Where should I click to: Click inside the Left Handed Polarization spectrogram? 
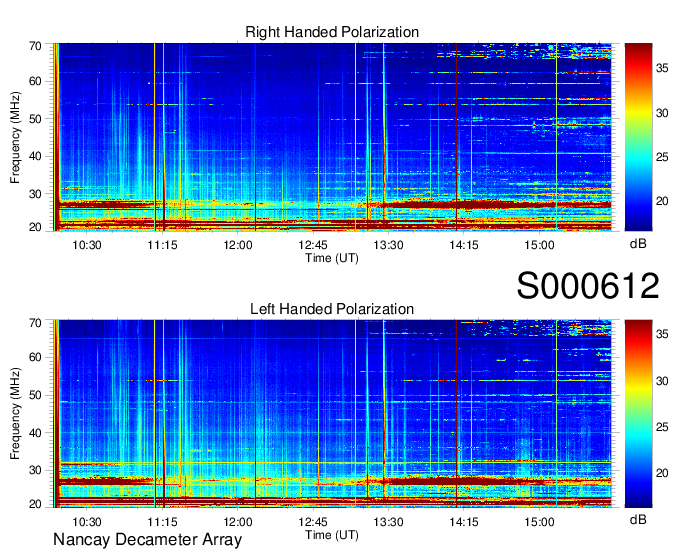(x=332, y=414)
